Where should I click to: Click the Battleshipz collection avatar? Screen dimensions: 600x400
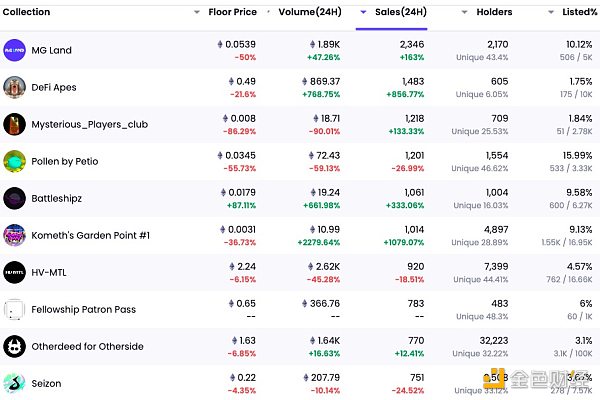(15, 198)
